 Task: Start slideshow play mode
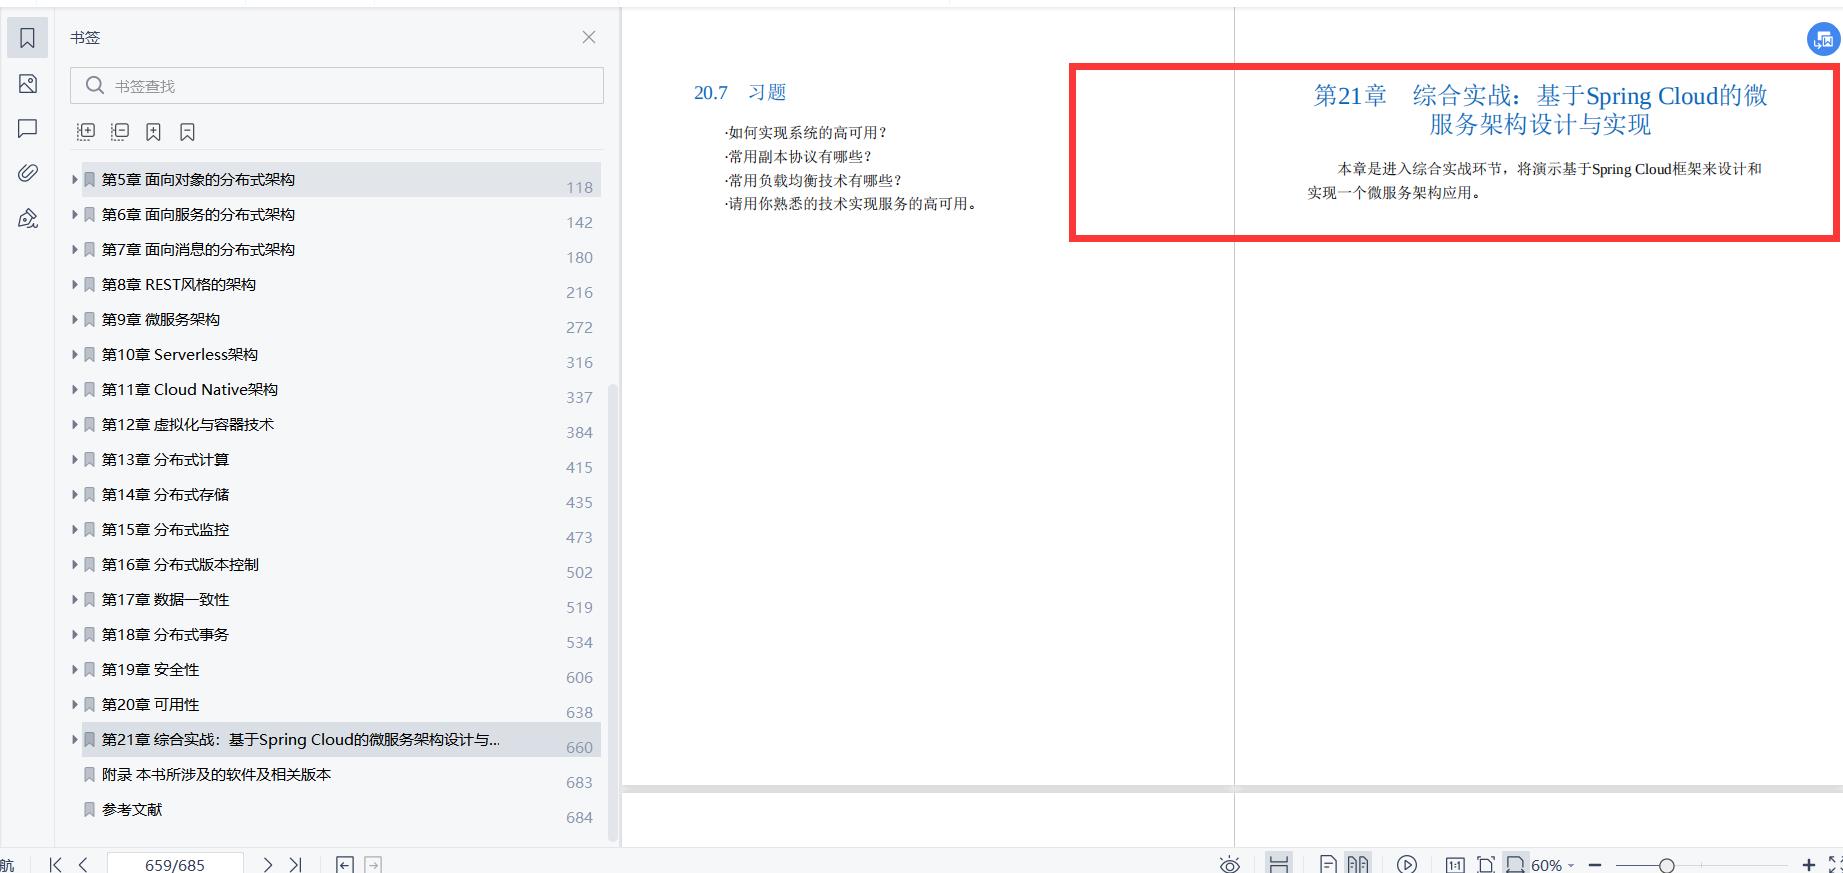pos(1407,864)
